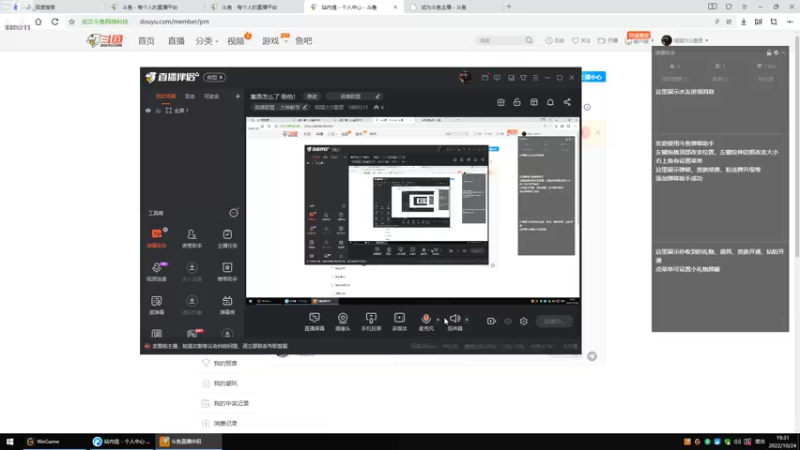Image resolution: width=800 pixels, height=450 pixels.
Task: Expand the speaker options arrow
Action: click(x=466, y=320)
